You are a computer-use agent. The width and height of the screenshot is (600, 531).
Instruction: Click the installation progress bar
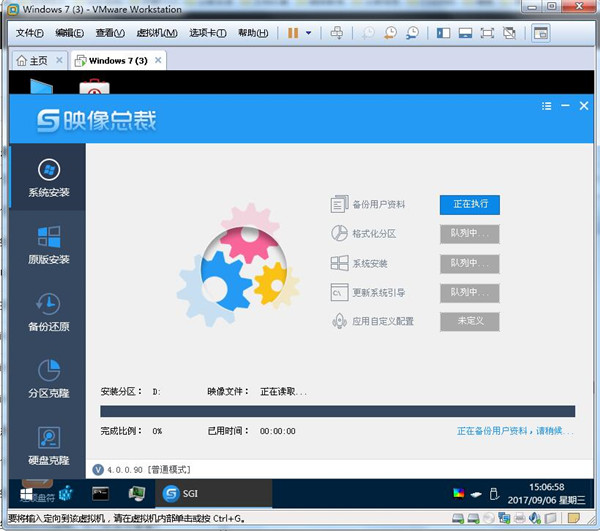point(338,411)
